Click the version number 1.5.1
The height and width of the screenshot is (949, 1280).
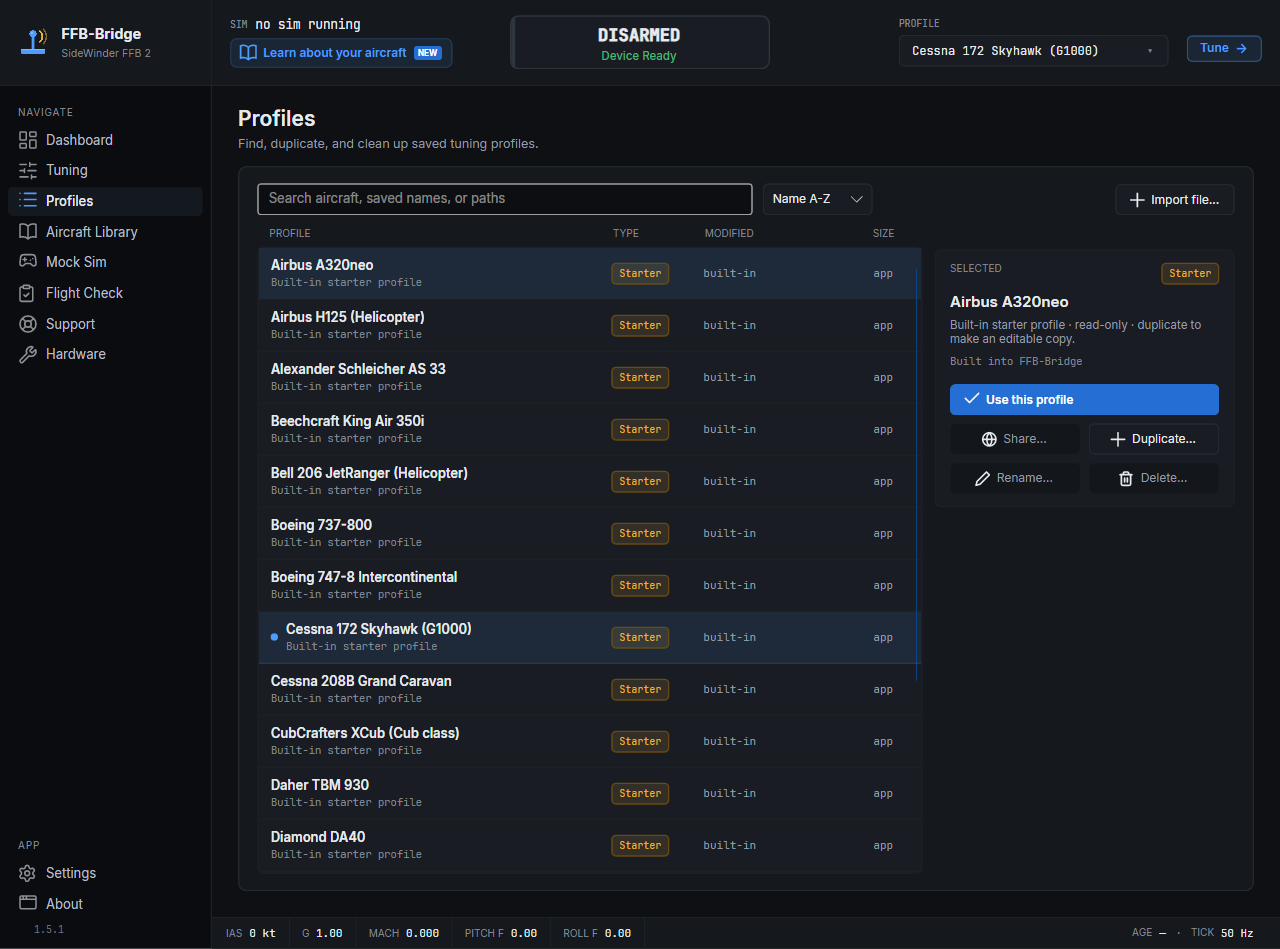click(49, 929)
